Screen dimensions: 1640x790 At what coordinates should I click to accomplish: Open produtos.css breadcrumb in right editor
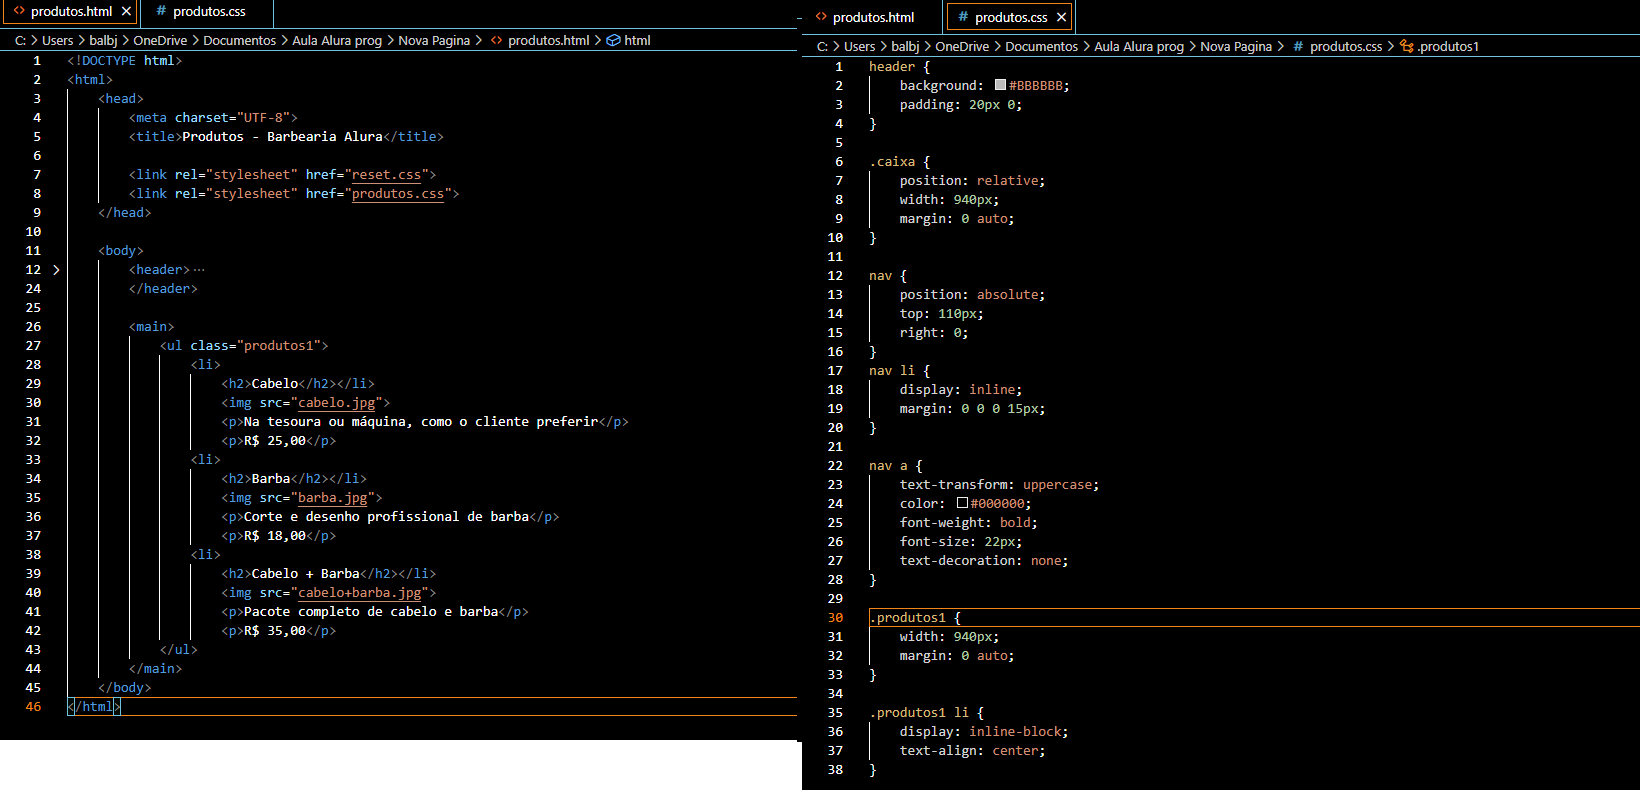(x=1346, y=46)
